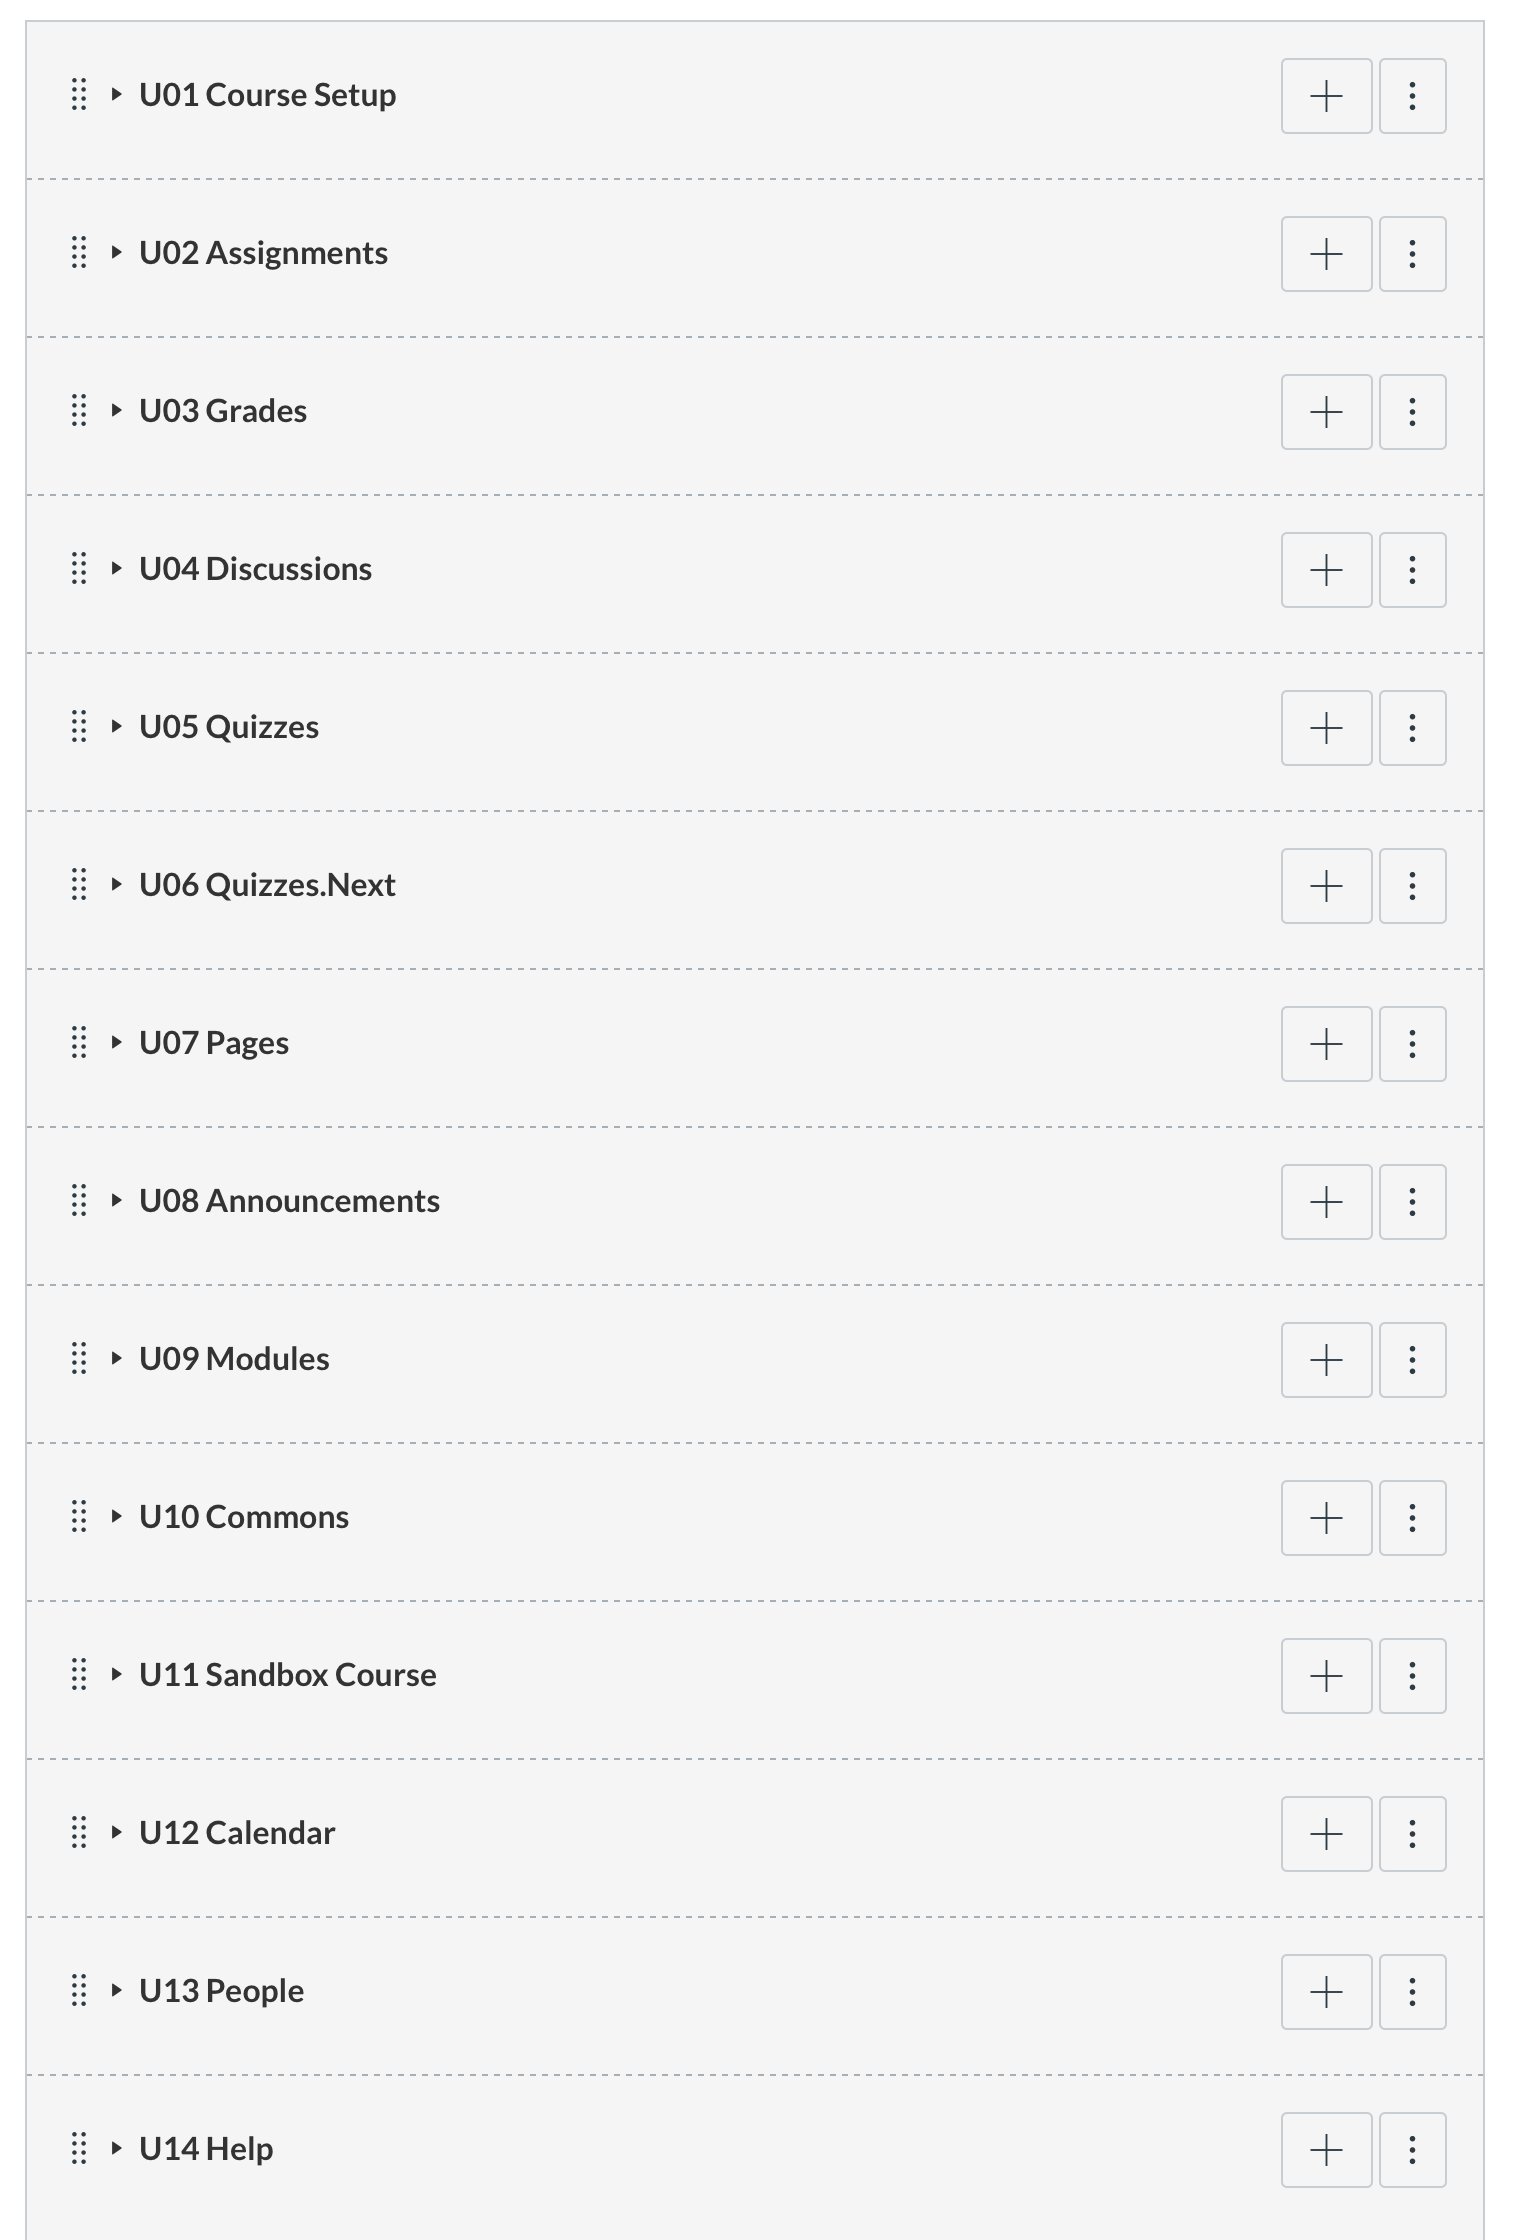Expand the U12 Calendar module
This screenshot has width=1533, height=2240.
pos(116,1833)
